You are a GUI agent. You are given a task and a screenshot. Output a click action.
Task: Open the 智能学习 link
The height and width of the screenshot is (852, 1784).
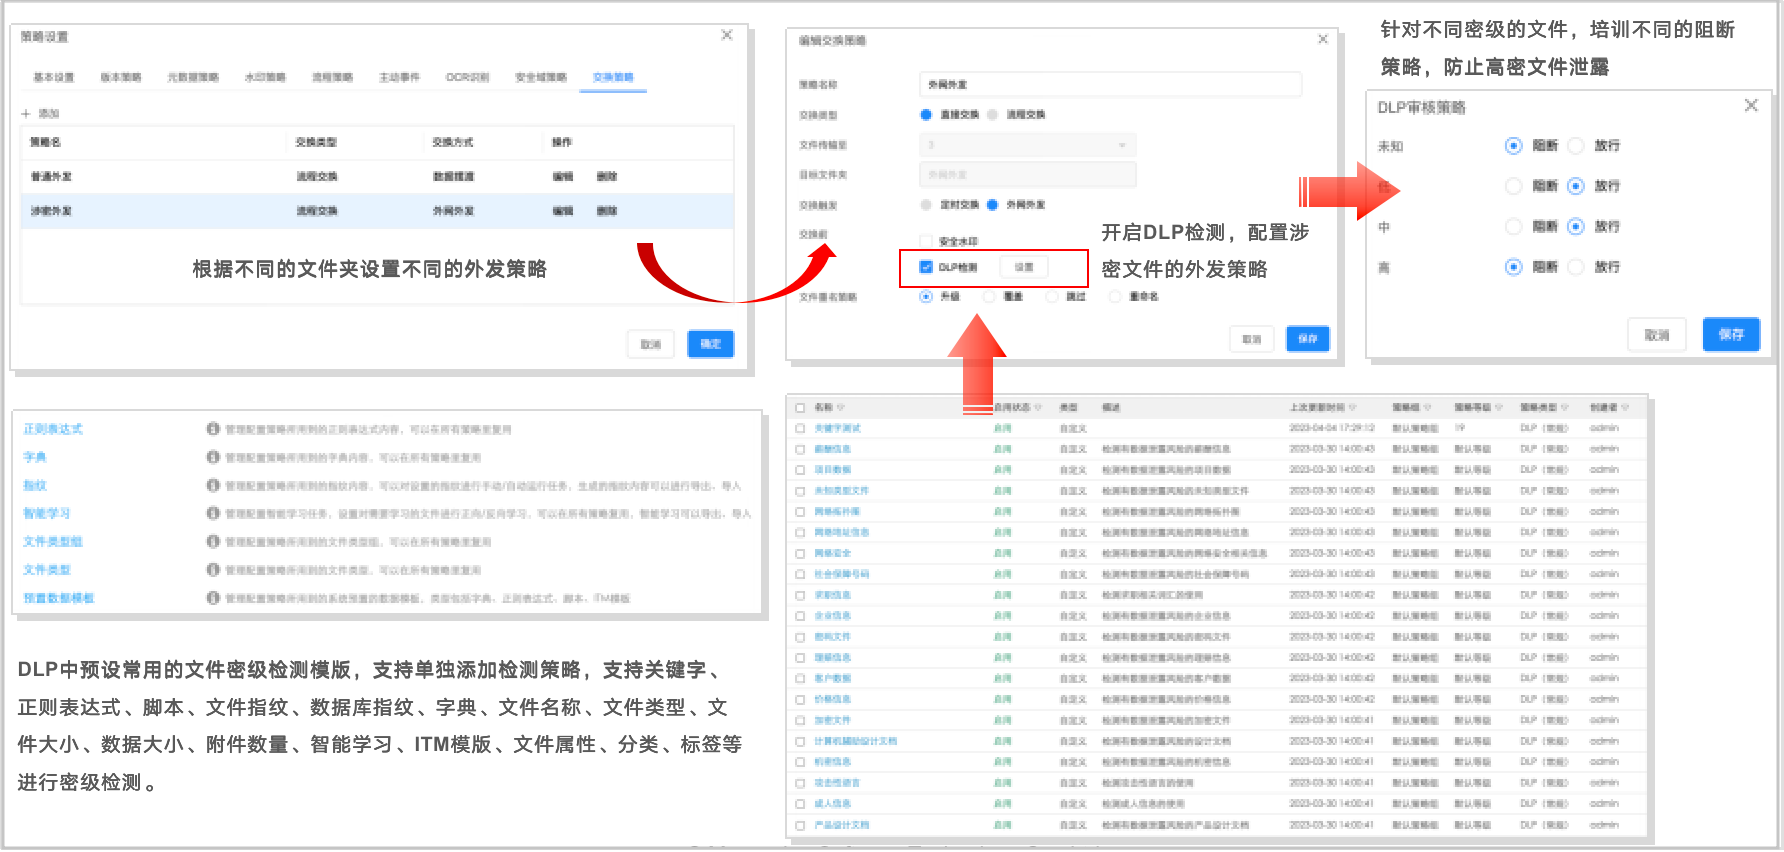[47, 513]
